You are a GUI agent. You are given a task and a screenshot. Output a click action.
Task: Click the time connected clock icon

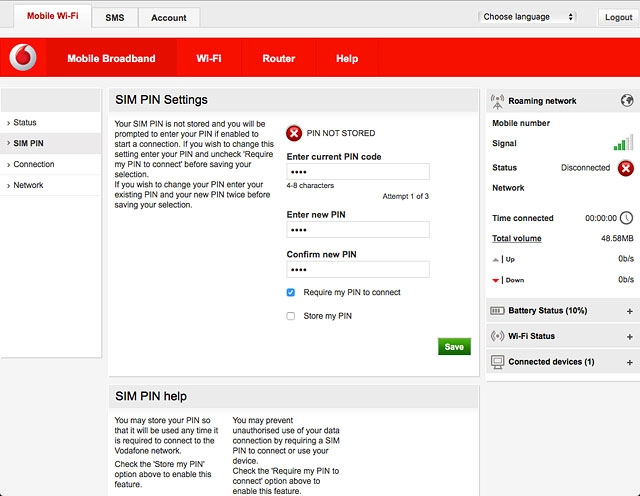(626, 218)
